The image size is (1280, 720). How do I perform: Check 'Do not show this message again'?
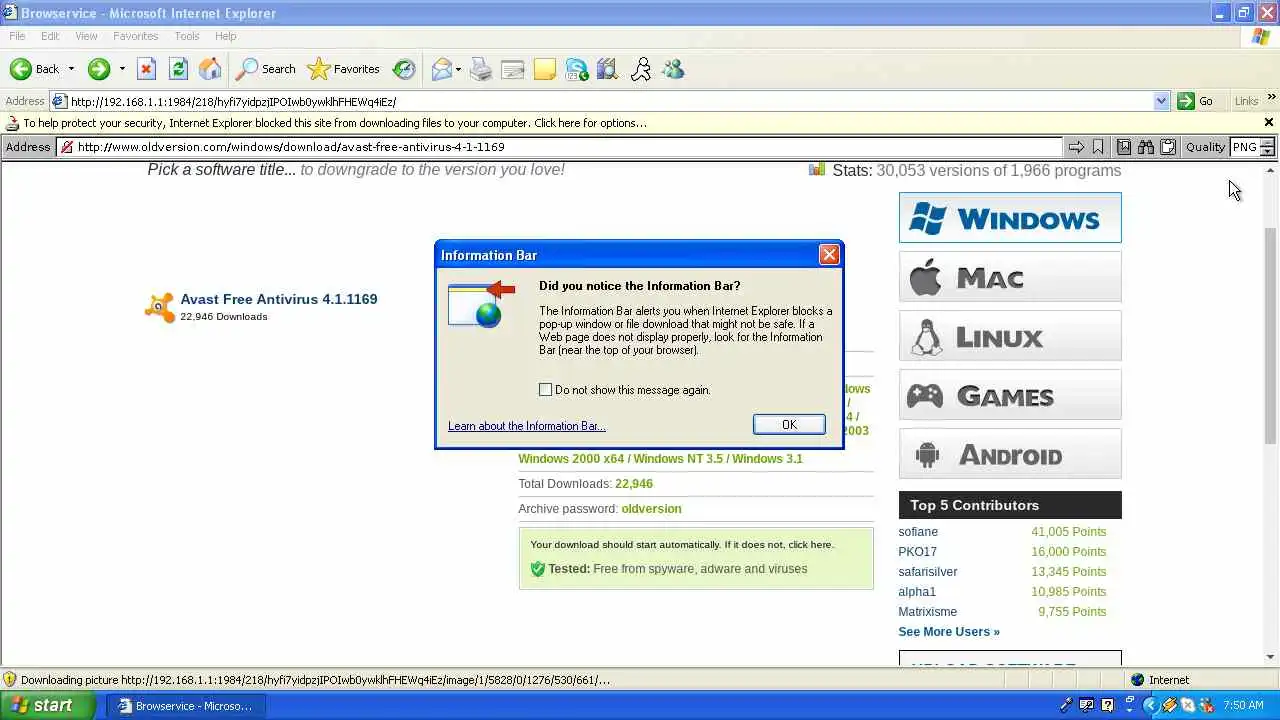pos(545,390)
